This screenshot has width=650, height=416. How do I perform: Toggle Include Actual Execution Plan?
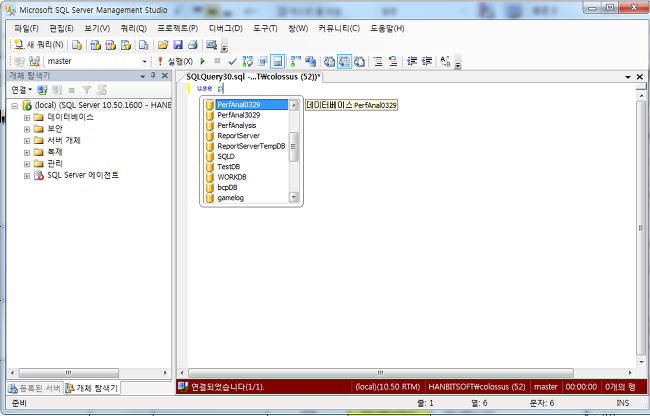point(296,61)
